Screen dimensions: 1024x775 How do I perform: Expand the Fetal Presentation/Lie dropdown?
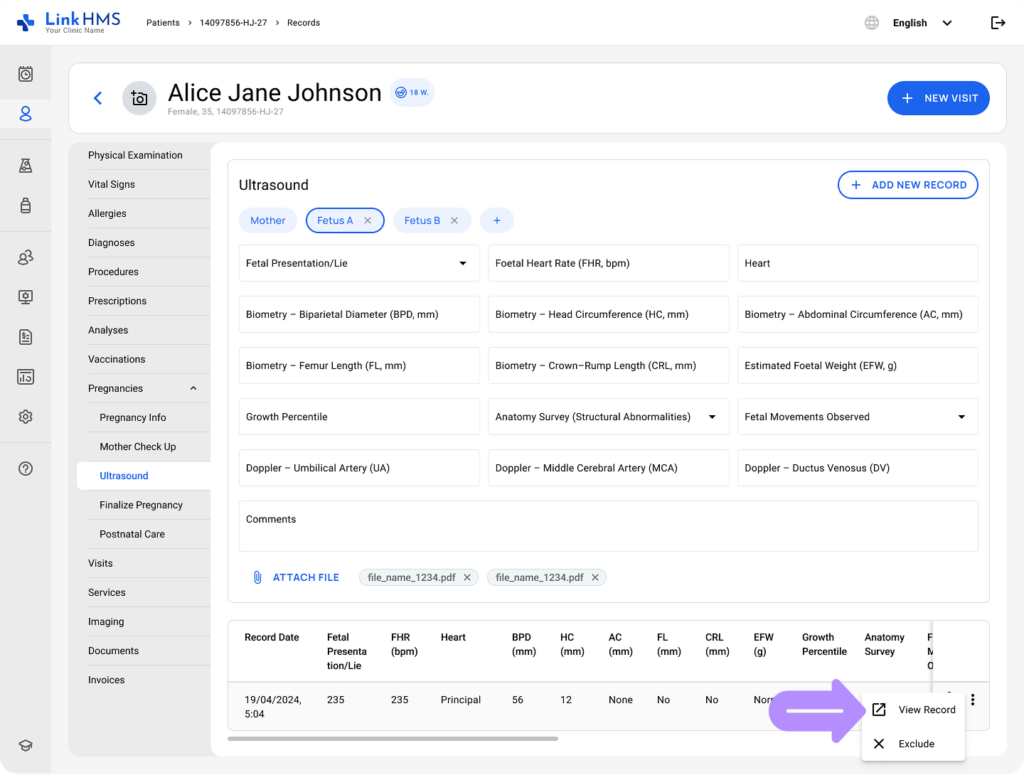[x=462, y=264]
